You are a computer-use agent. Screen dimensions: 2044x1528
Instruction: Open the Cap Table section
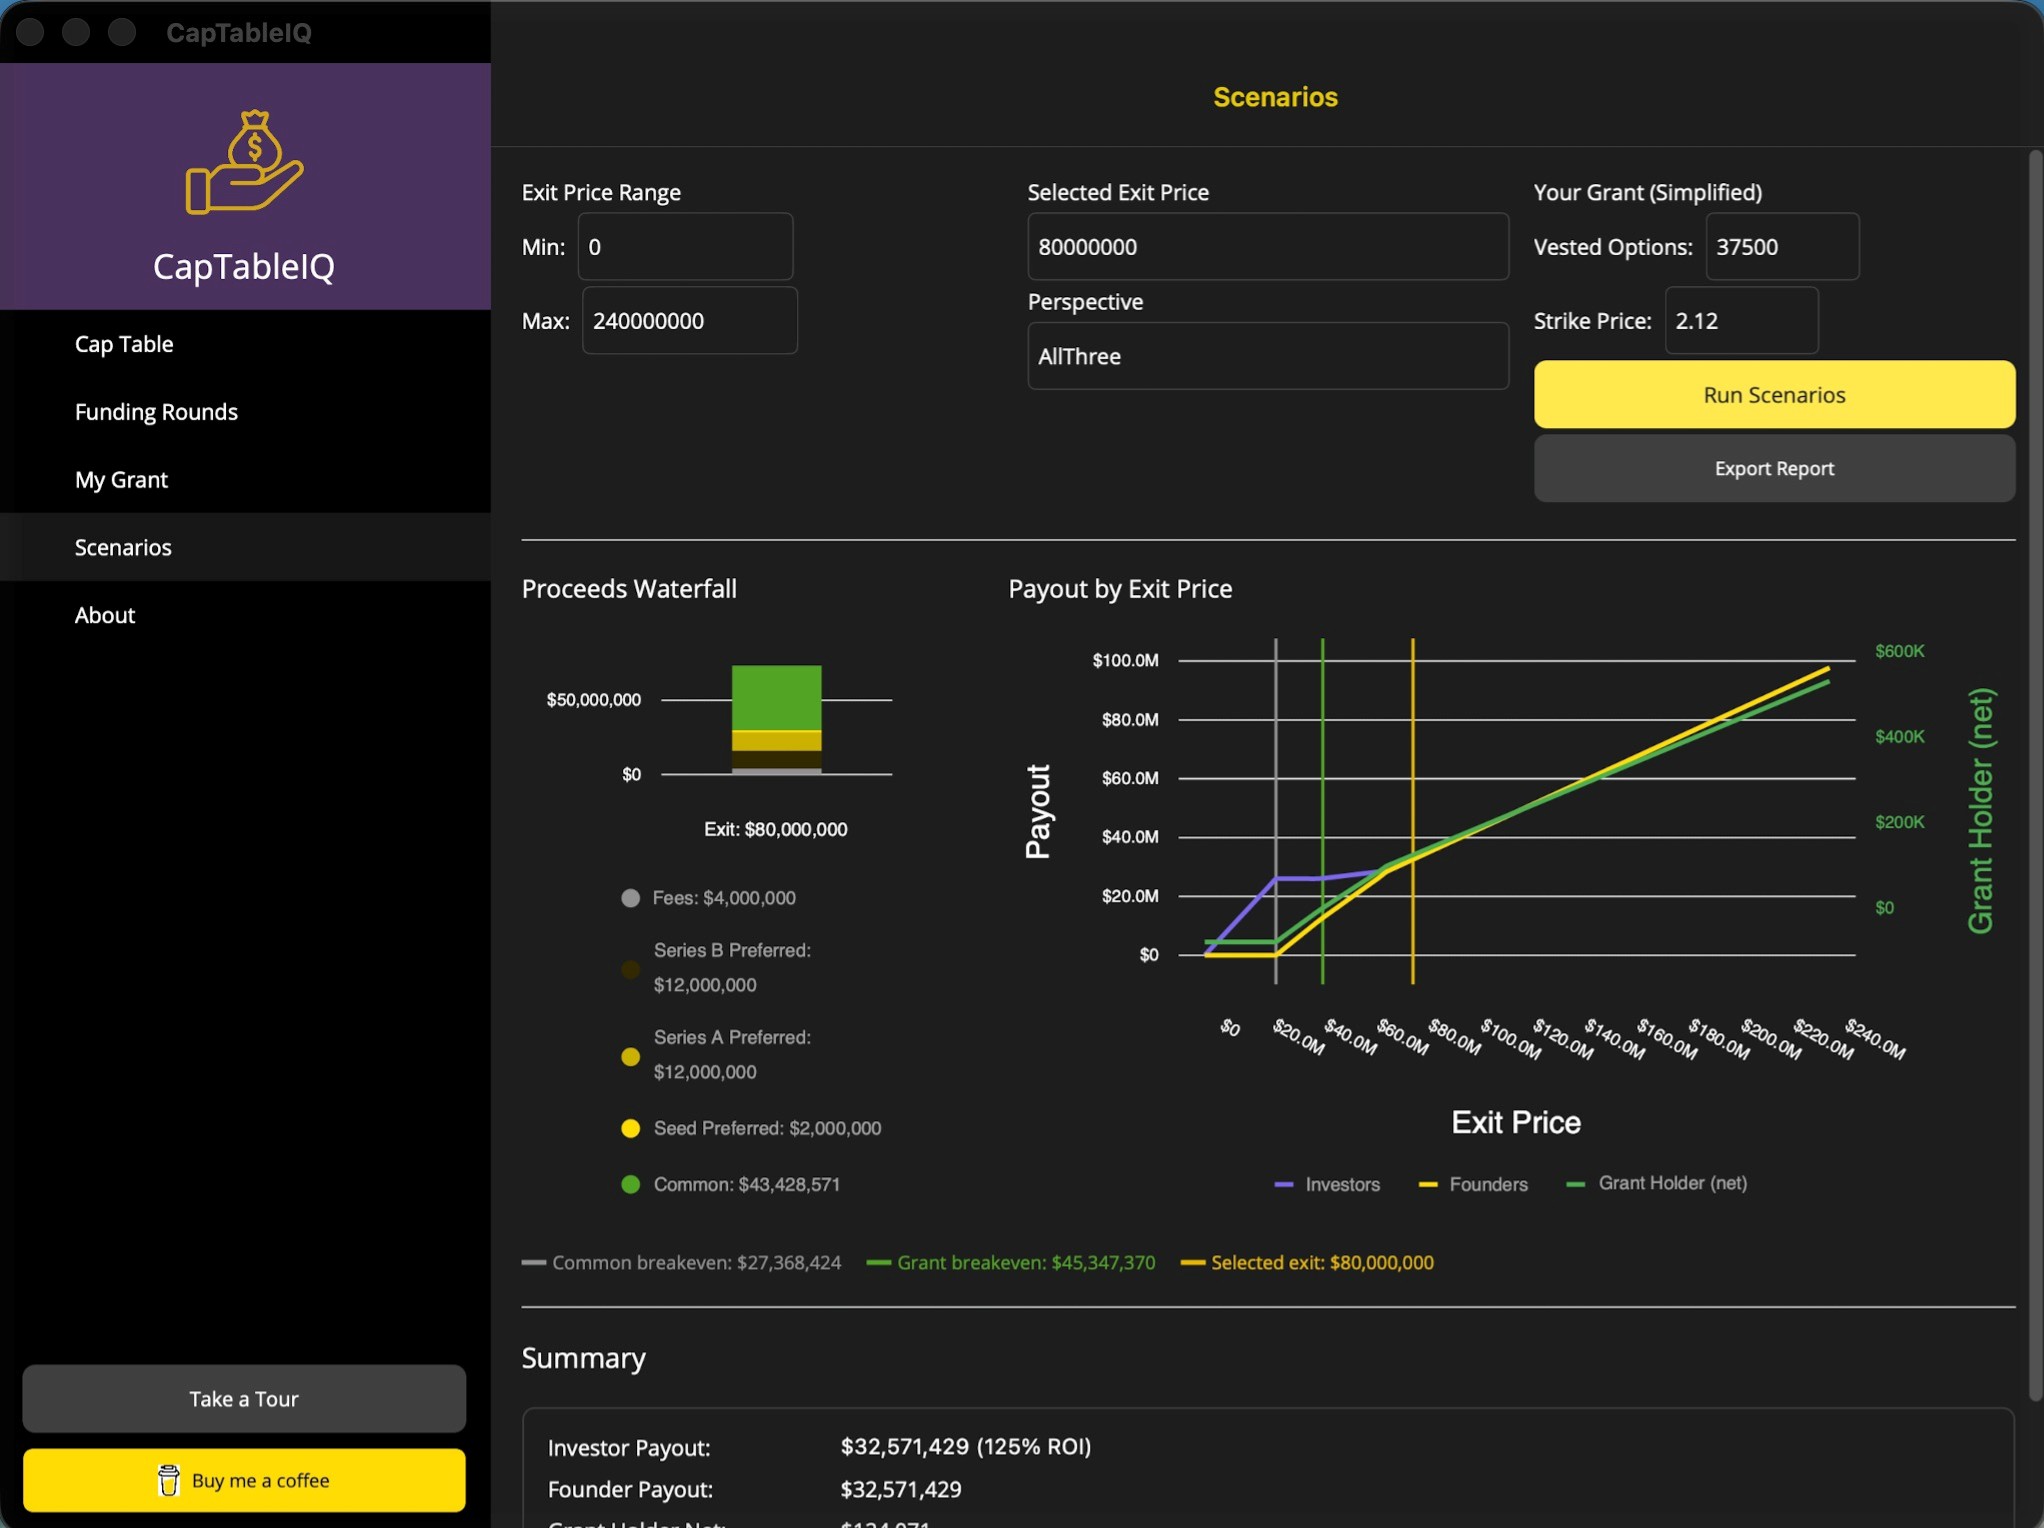124,344
